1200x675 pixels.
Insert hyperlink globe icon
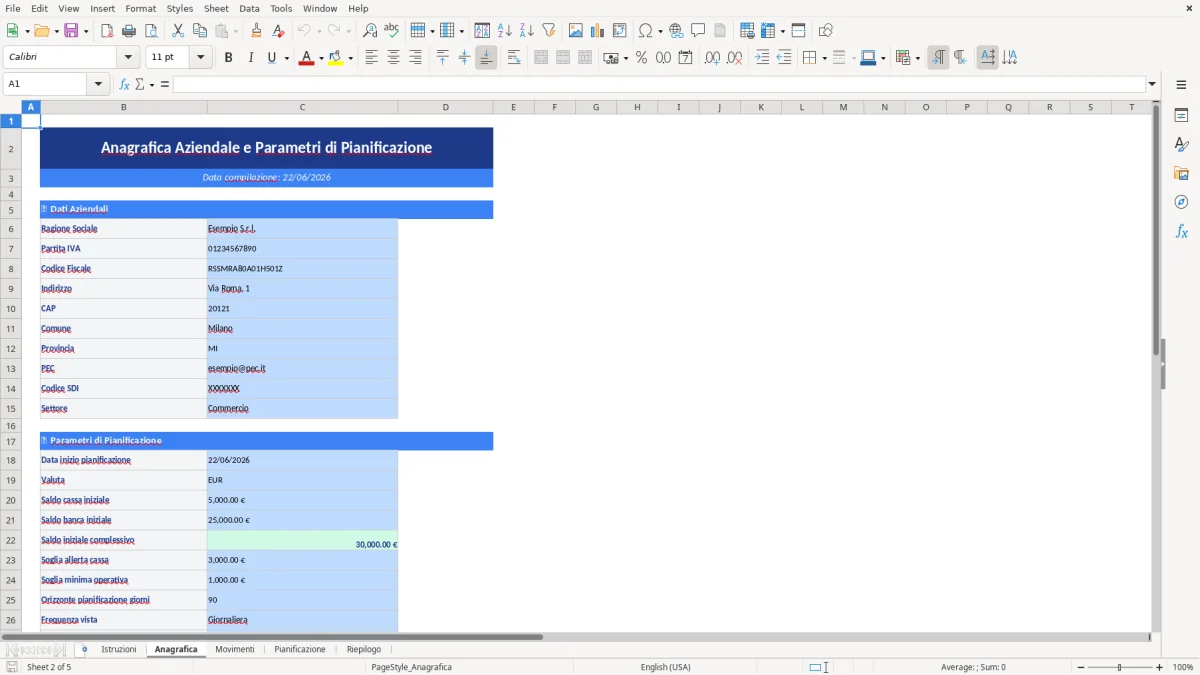coord(676,31)
